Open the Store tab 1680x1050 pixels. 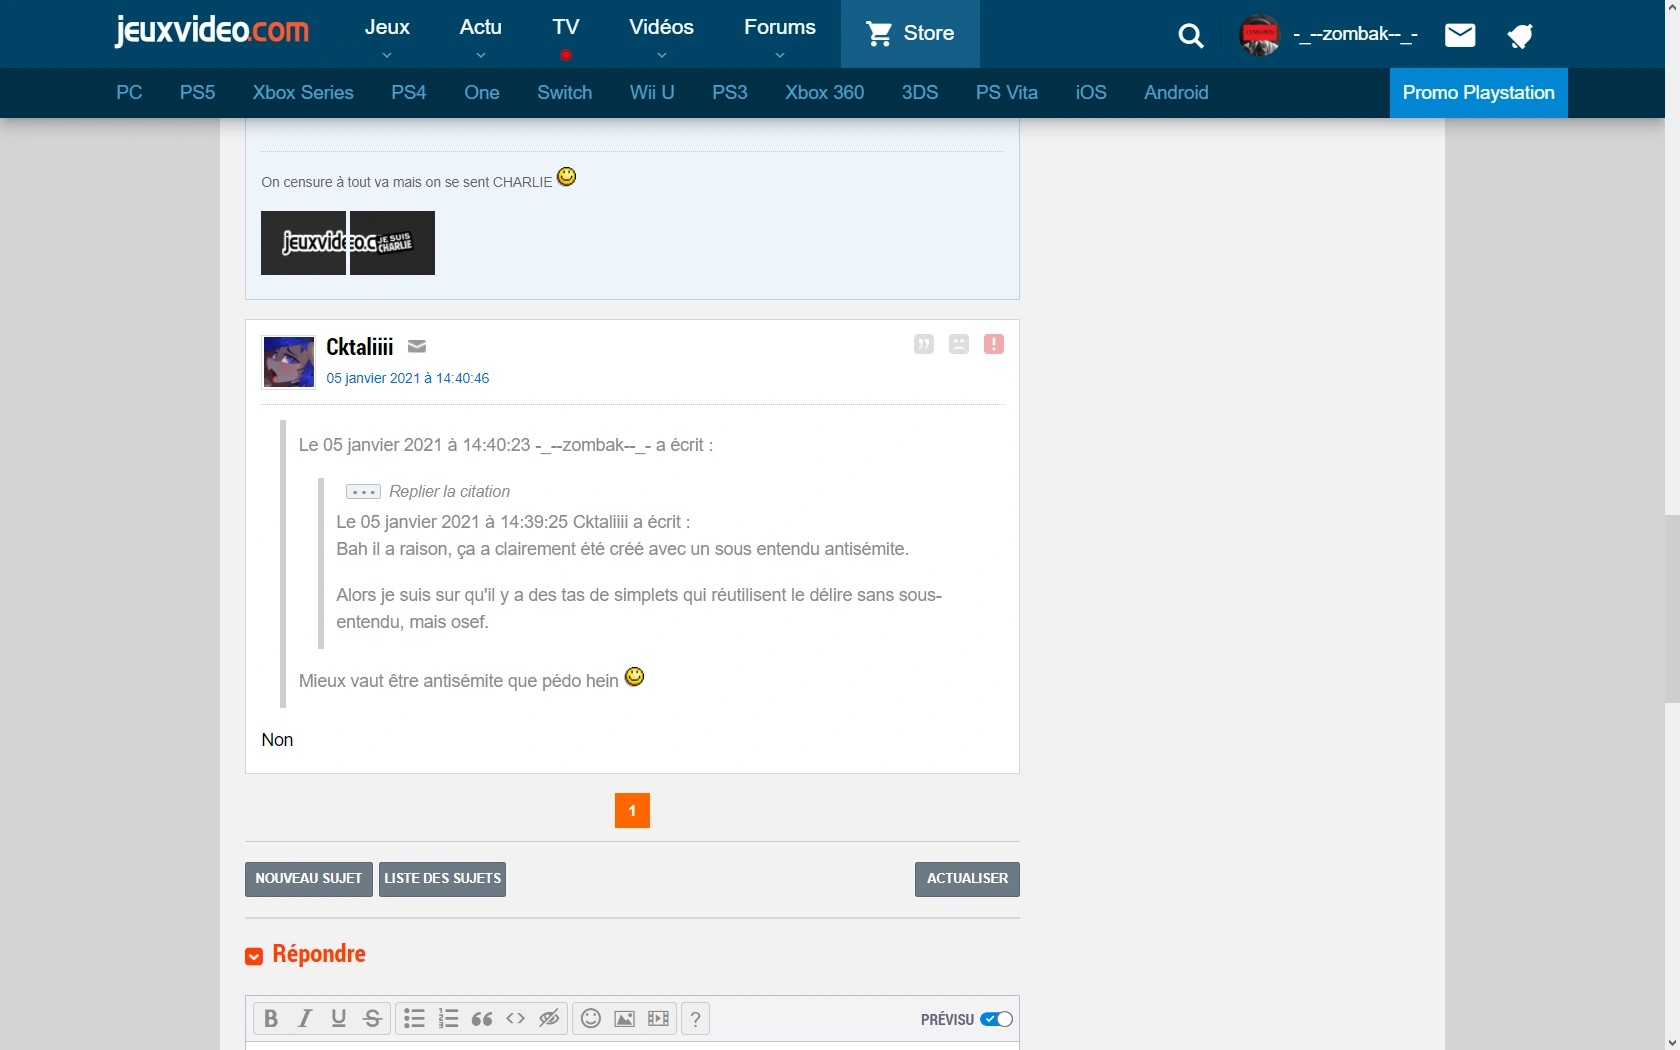click(x=910, y=34)
